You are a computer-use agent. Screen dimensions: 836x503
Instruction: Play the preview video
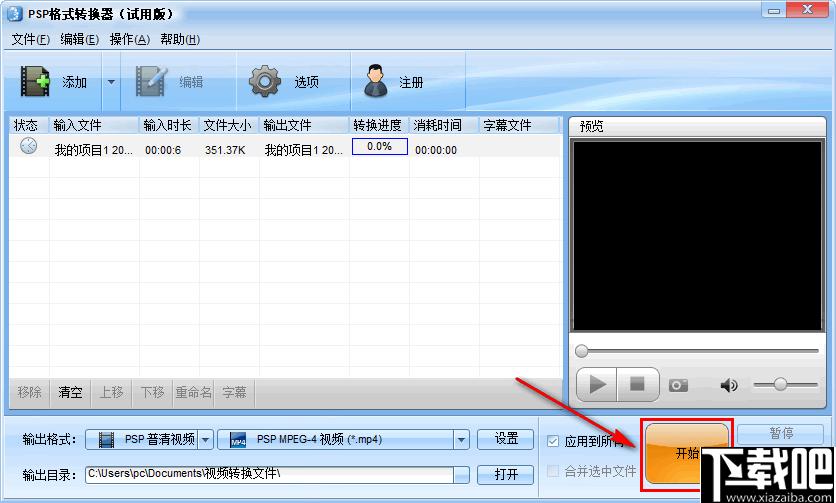597,385
